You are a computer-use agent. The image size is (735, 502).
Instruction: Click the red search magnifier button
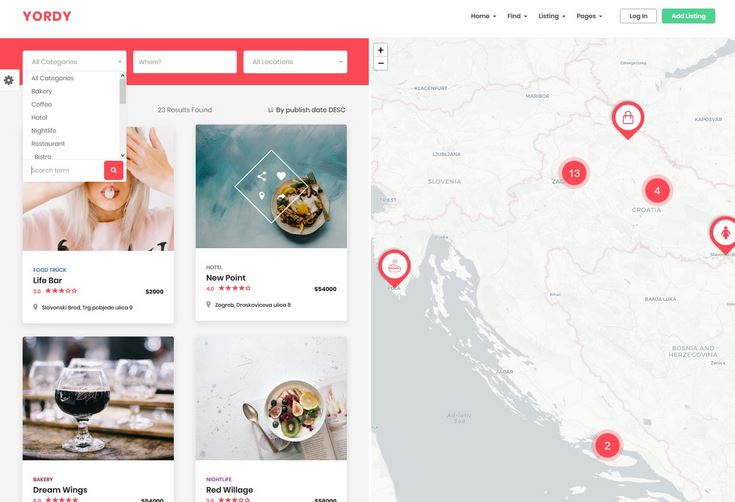point(113,170)
